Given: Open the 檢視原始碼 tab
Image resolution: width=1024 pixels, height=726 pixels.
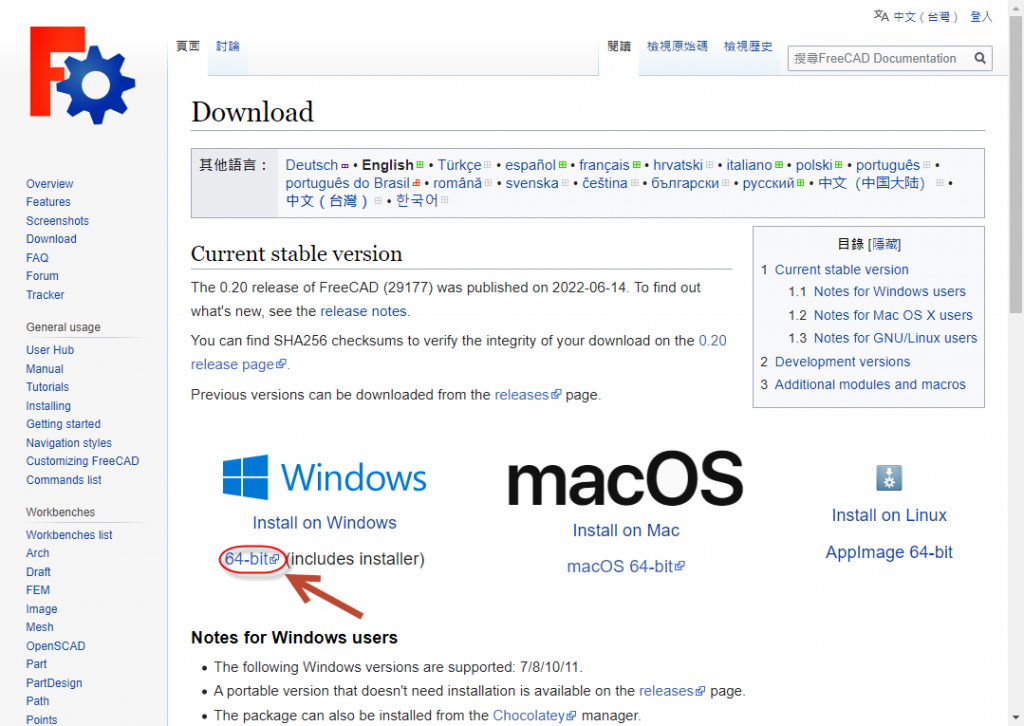Looking at the screenshot, I should [677, 46].
